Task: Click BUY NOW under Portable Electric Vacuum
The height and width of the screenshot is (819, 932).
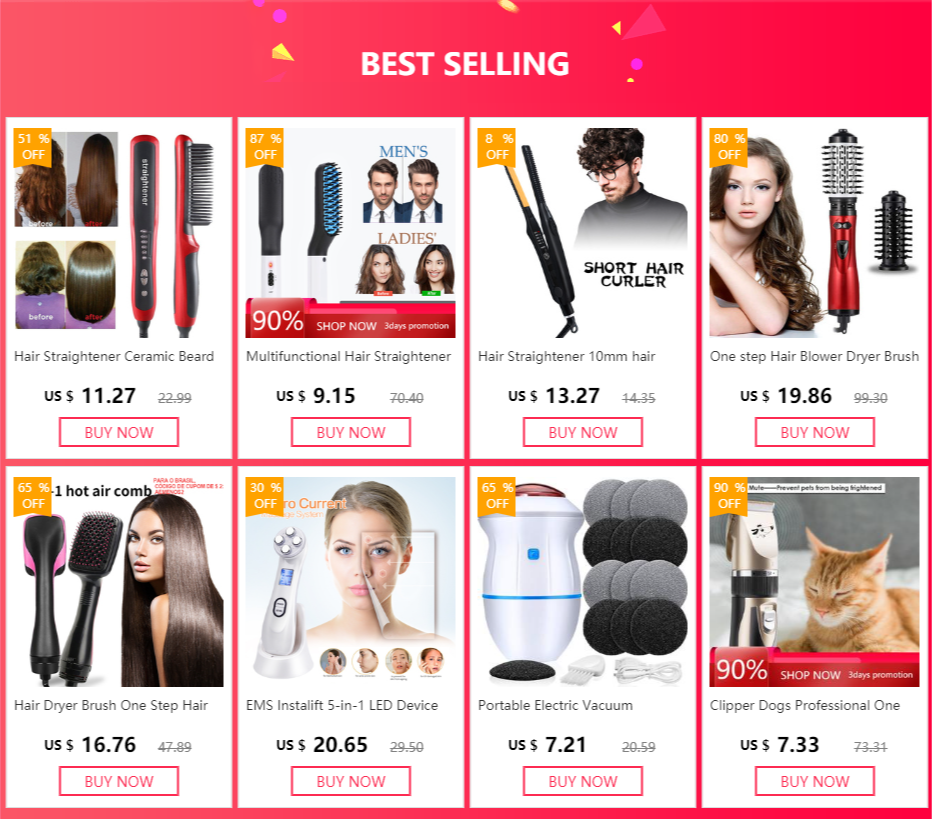Action: click(x=582, y=781)
